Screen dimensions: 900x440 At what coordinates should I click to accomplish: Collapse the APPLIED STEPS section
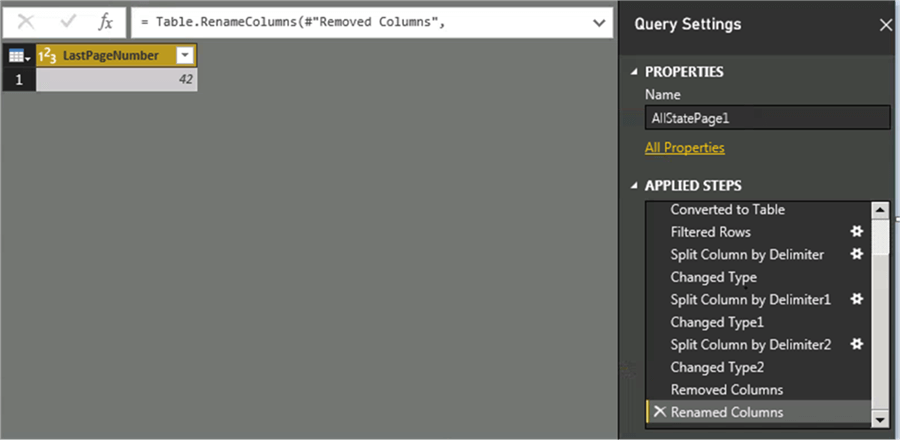tap(634, 186)
